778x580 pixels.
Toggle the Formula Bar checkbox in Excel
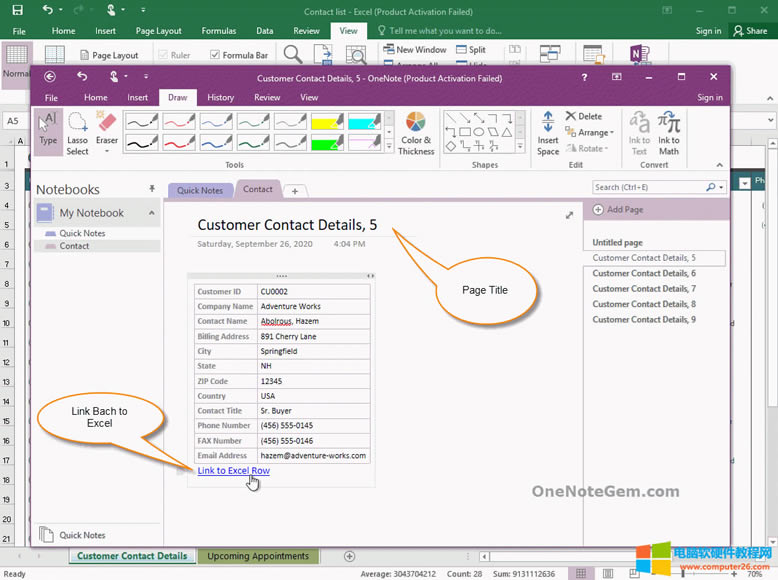[x=216, y=56]
